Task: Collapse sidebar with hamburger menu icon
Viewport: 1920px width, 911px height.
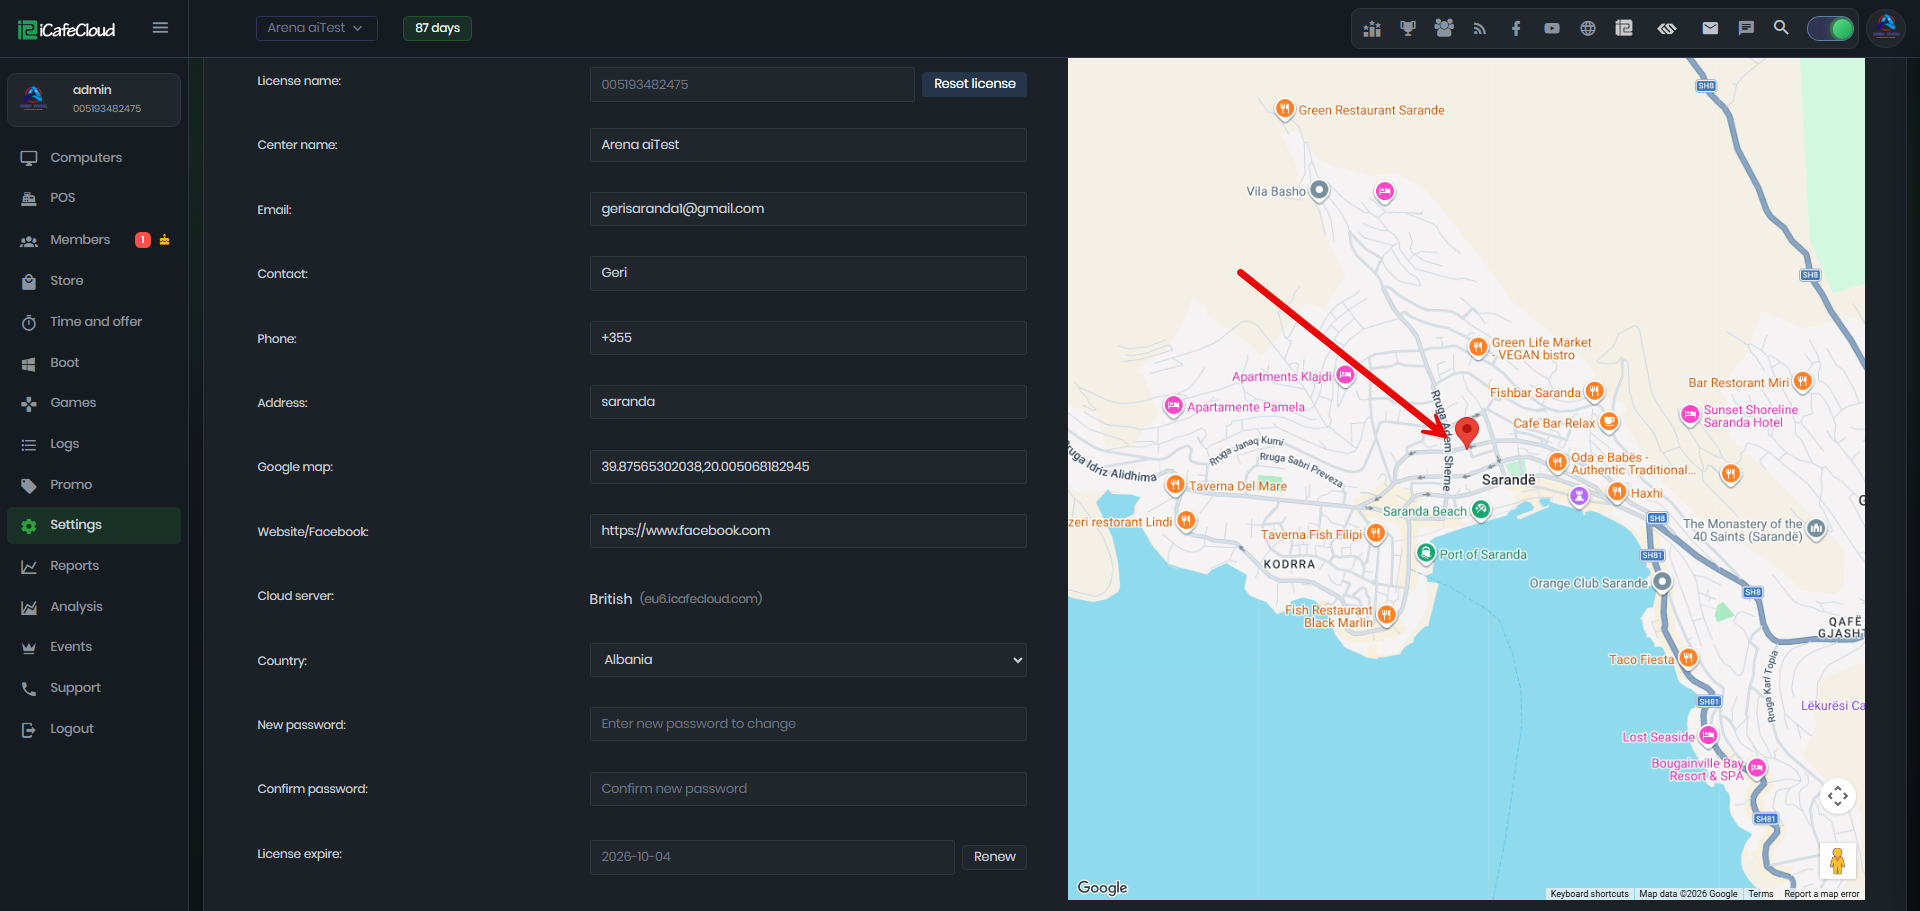Action: [x=160, y=28]
